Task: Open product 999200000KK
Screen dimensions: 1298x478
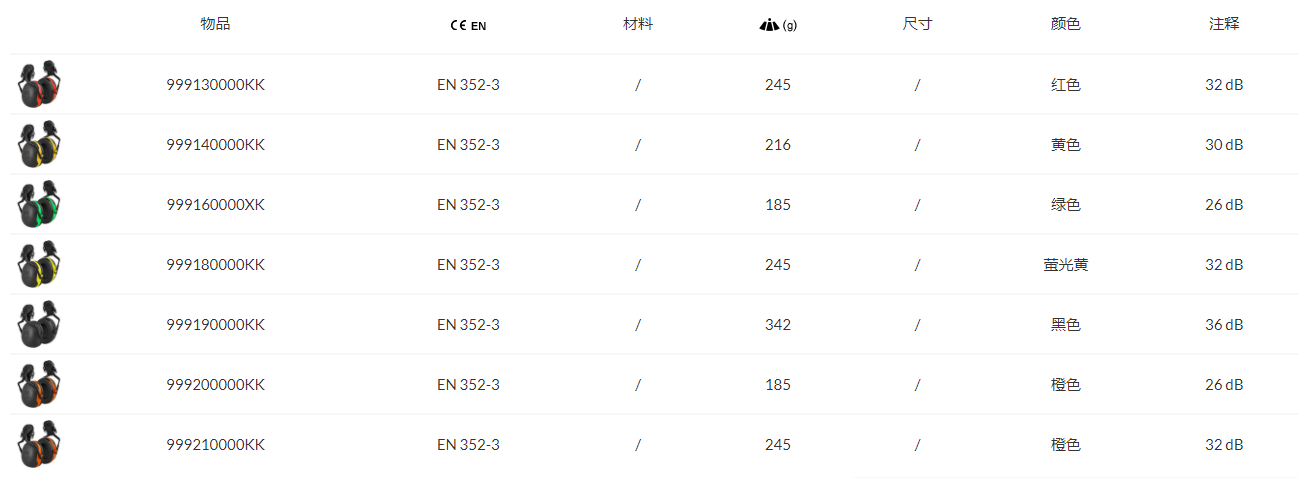Action: point(215,385)
